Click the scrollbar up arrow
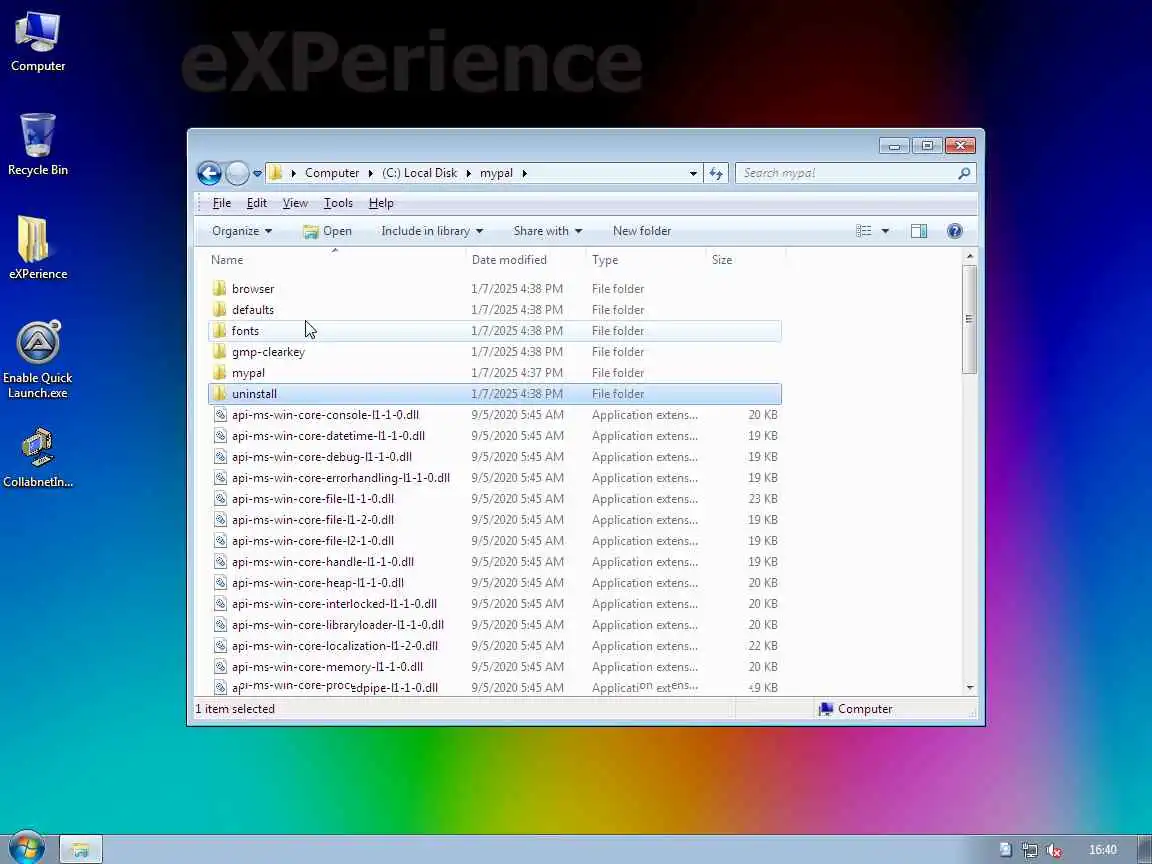 click(x=970, y=256)
